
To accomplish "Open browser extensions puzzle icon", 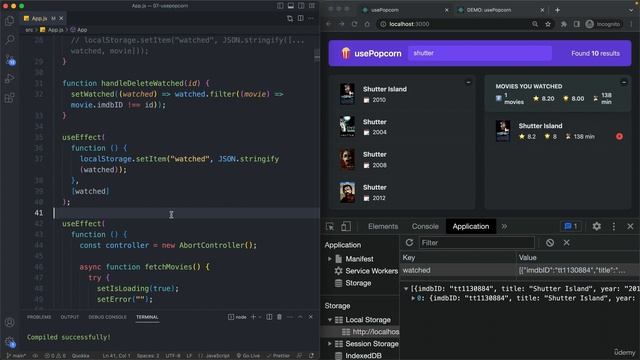I will coord(564,24).
